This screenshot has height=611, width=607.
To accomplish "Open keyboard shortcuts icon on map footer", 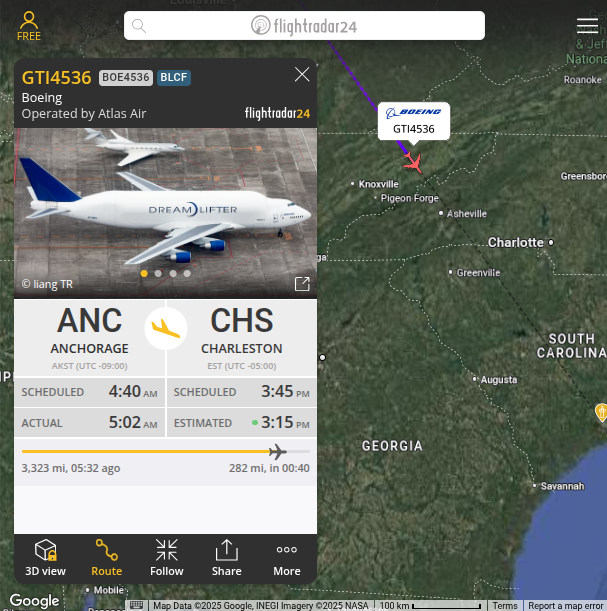I will (x=136, y=605).
